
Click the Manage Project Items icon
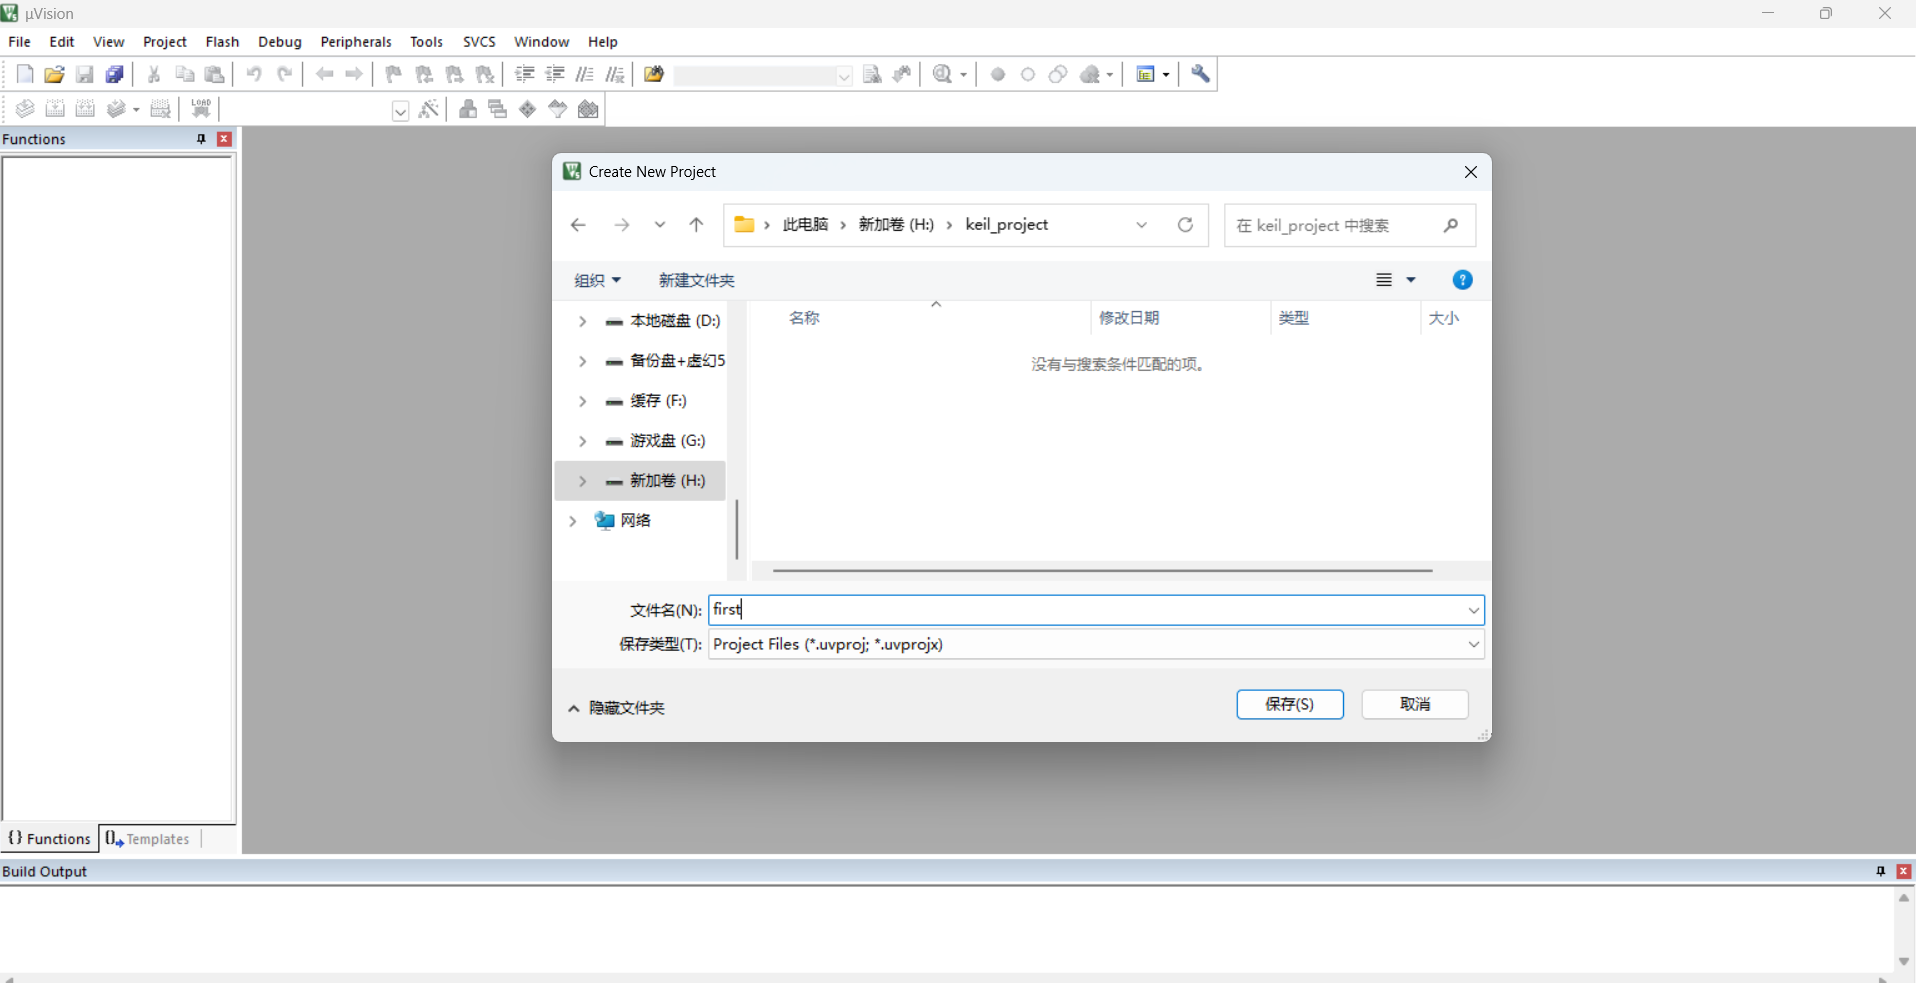[x=468, y=109]
